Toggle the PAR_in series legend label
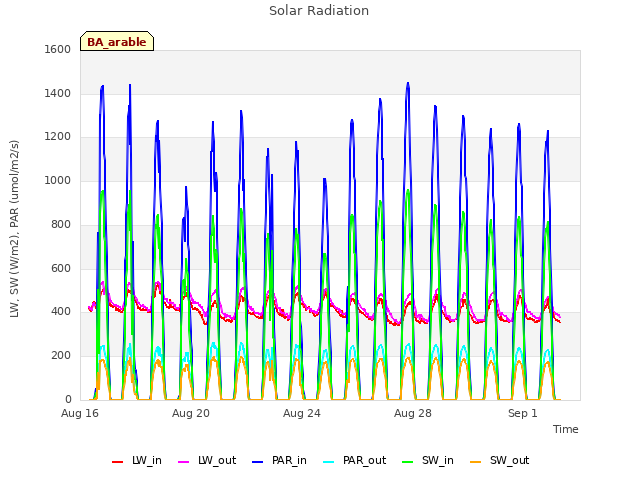640x480 pixels. point(289,461)
